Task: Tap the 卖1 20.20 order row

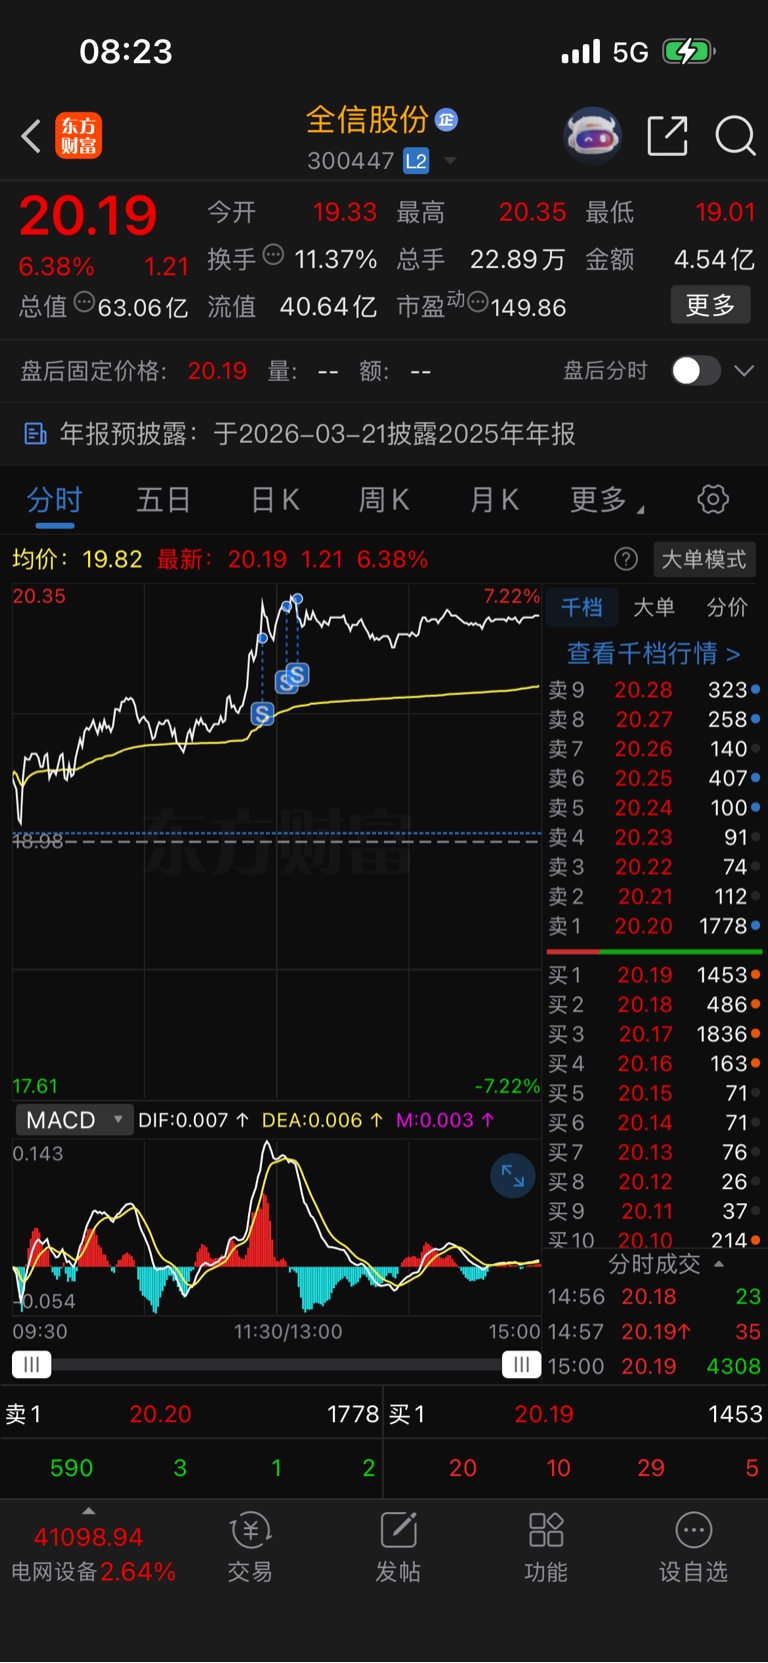Action: [x=654, y=926]
